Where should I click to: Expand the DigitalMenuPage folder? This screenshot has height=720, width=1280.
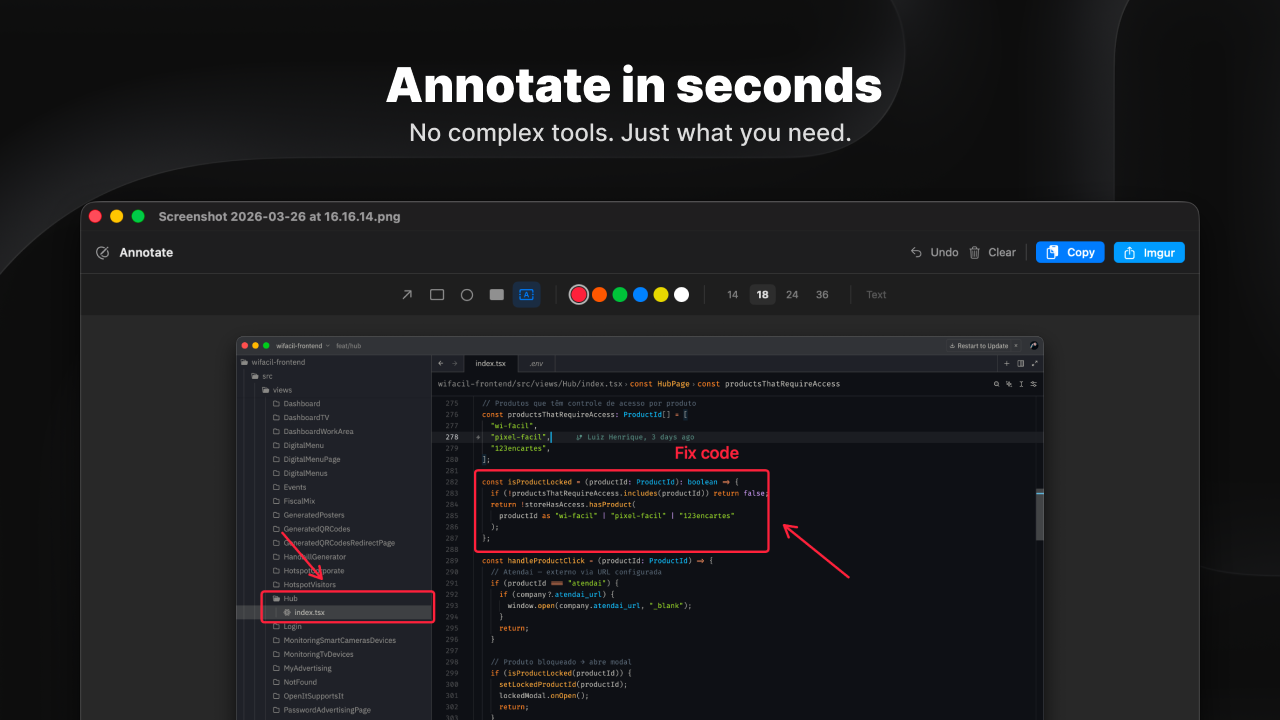click(306, 459)
